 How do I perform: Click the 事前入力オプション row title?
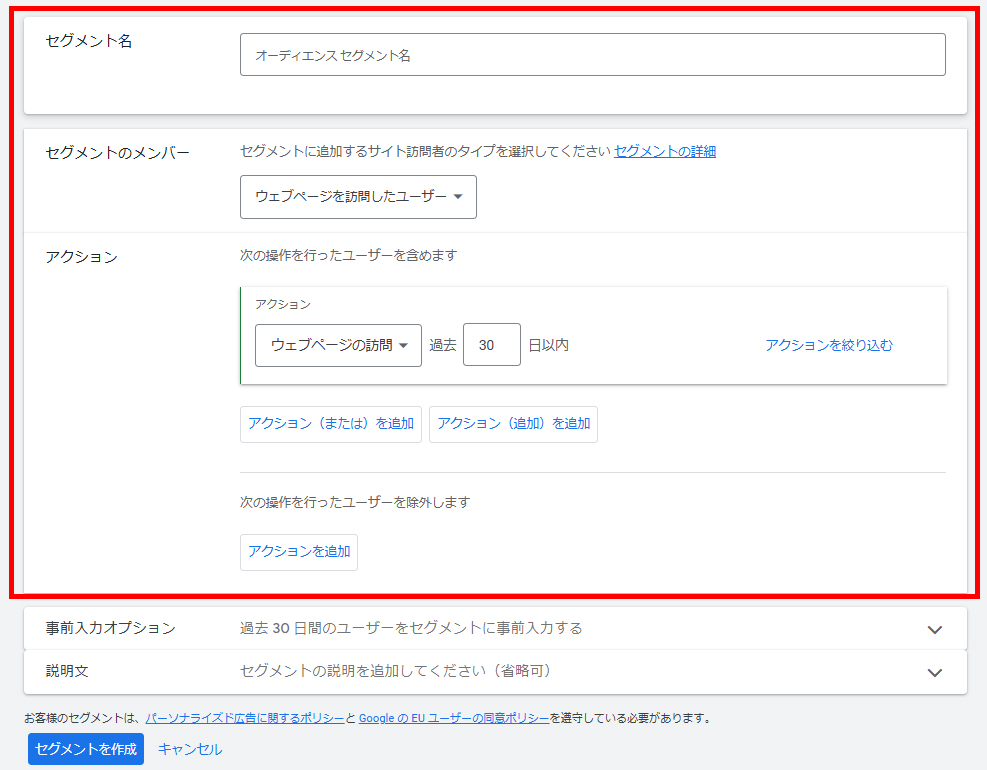coord(111,628)
